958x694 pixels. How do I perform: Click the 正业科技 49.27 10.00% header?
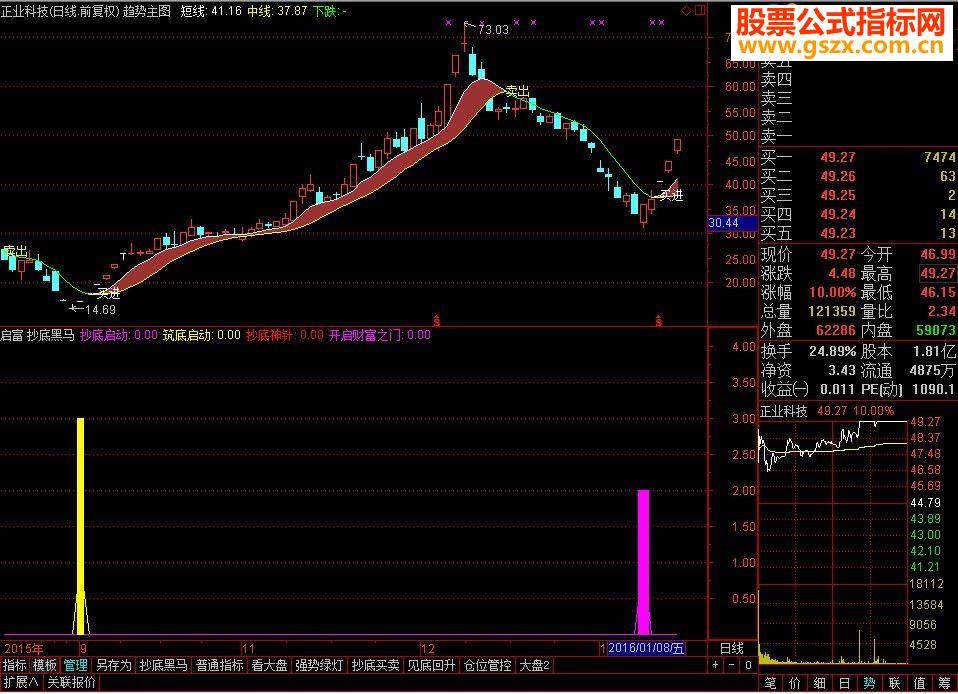827,411
